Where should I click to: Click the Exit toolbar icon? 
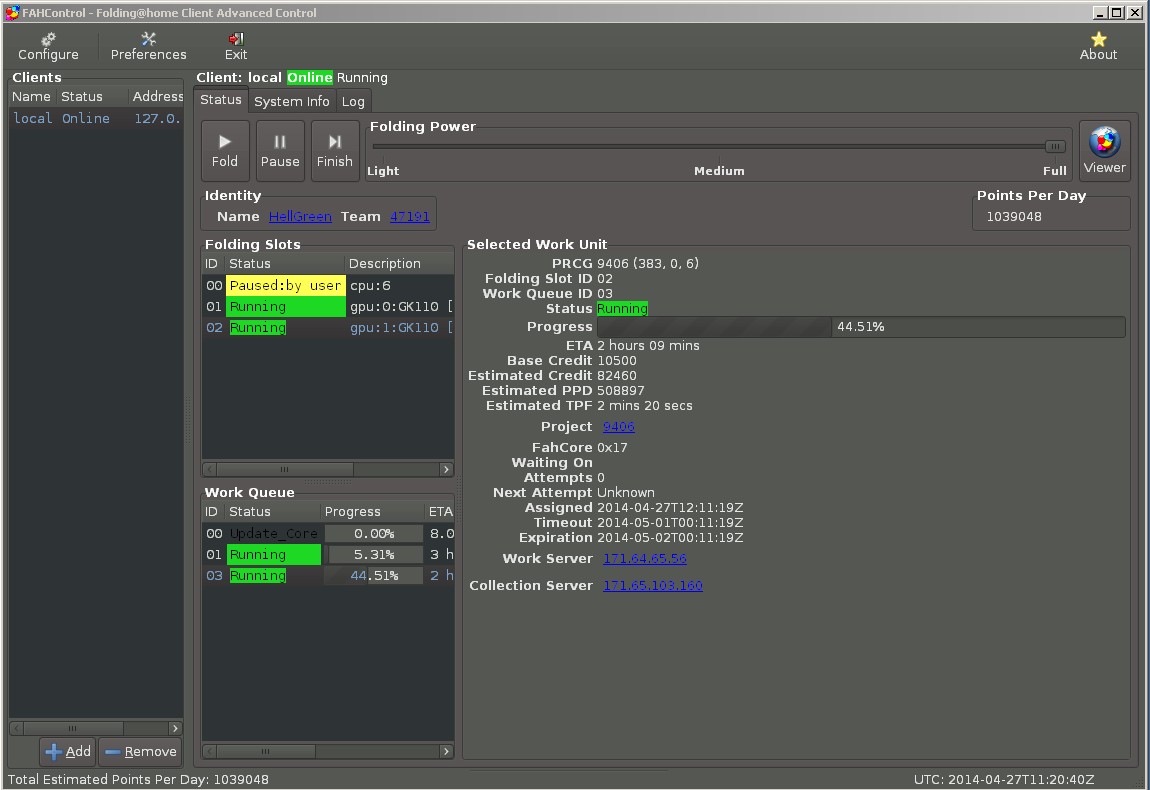point(235,47)
